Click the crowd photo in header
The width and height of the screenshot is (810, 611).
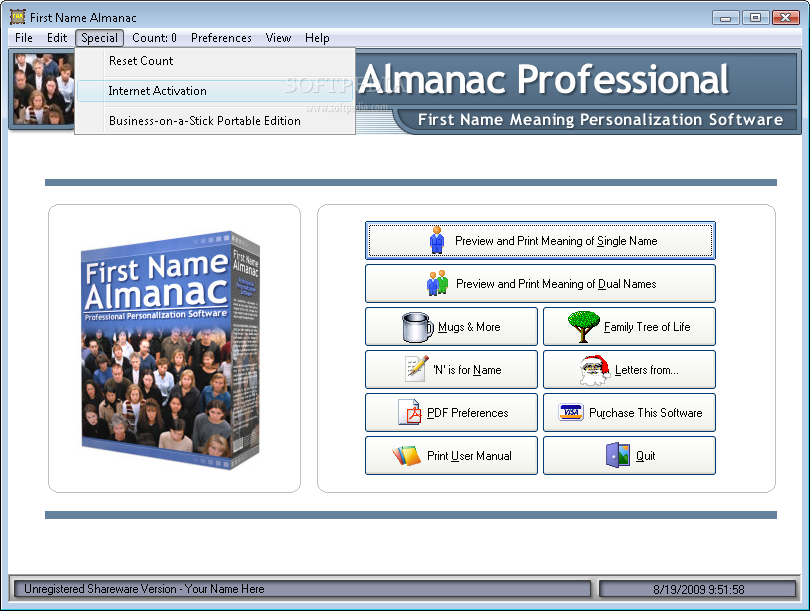point(43,89)
